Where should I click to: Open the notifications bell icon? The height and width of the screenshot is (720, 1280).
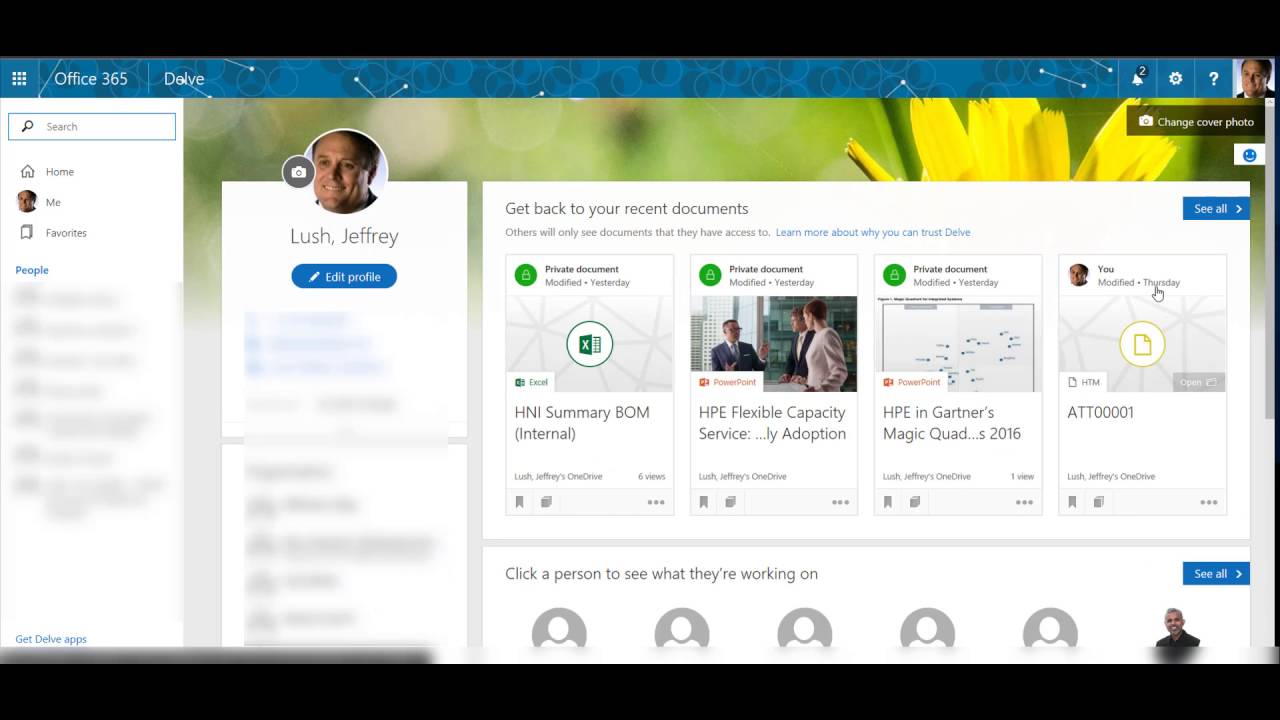click(1138, 78)
